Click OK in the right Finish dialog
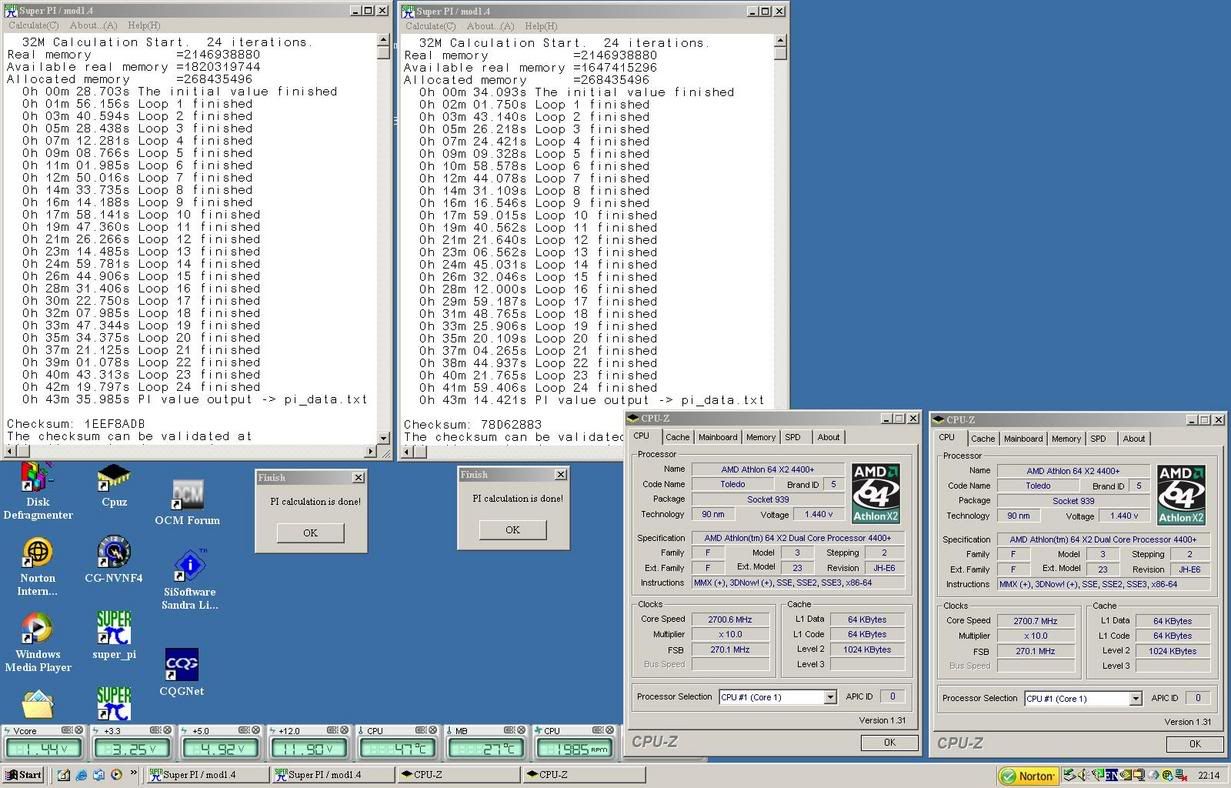Screen dimensions: 1231x788 click(x=512, y=529)
